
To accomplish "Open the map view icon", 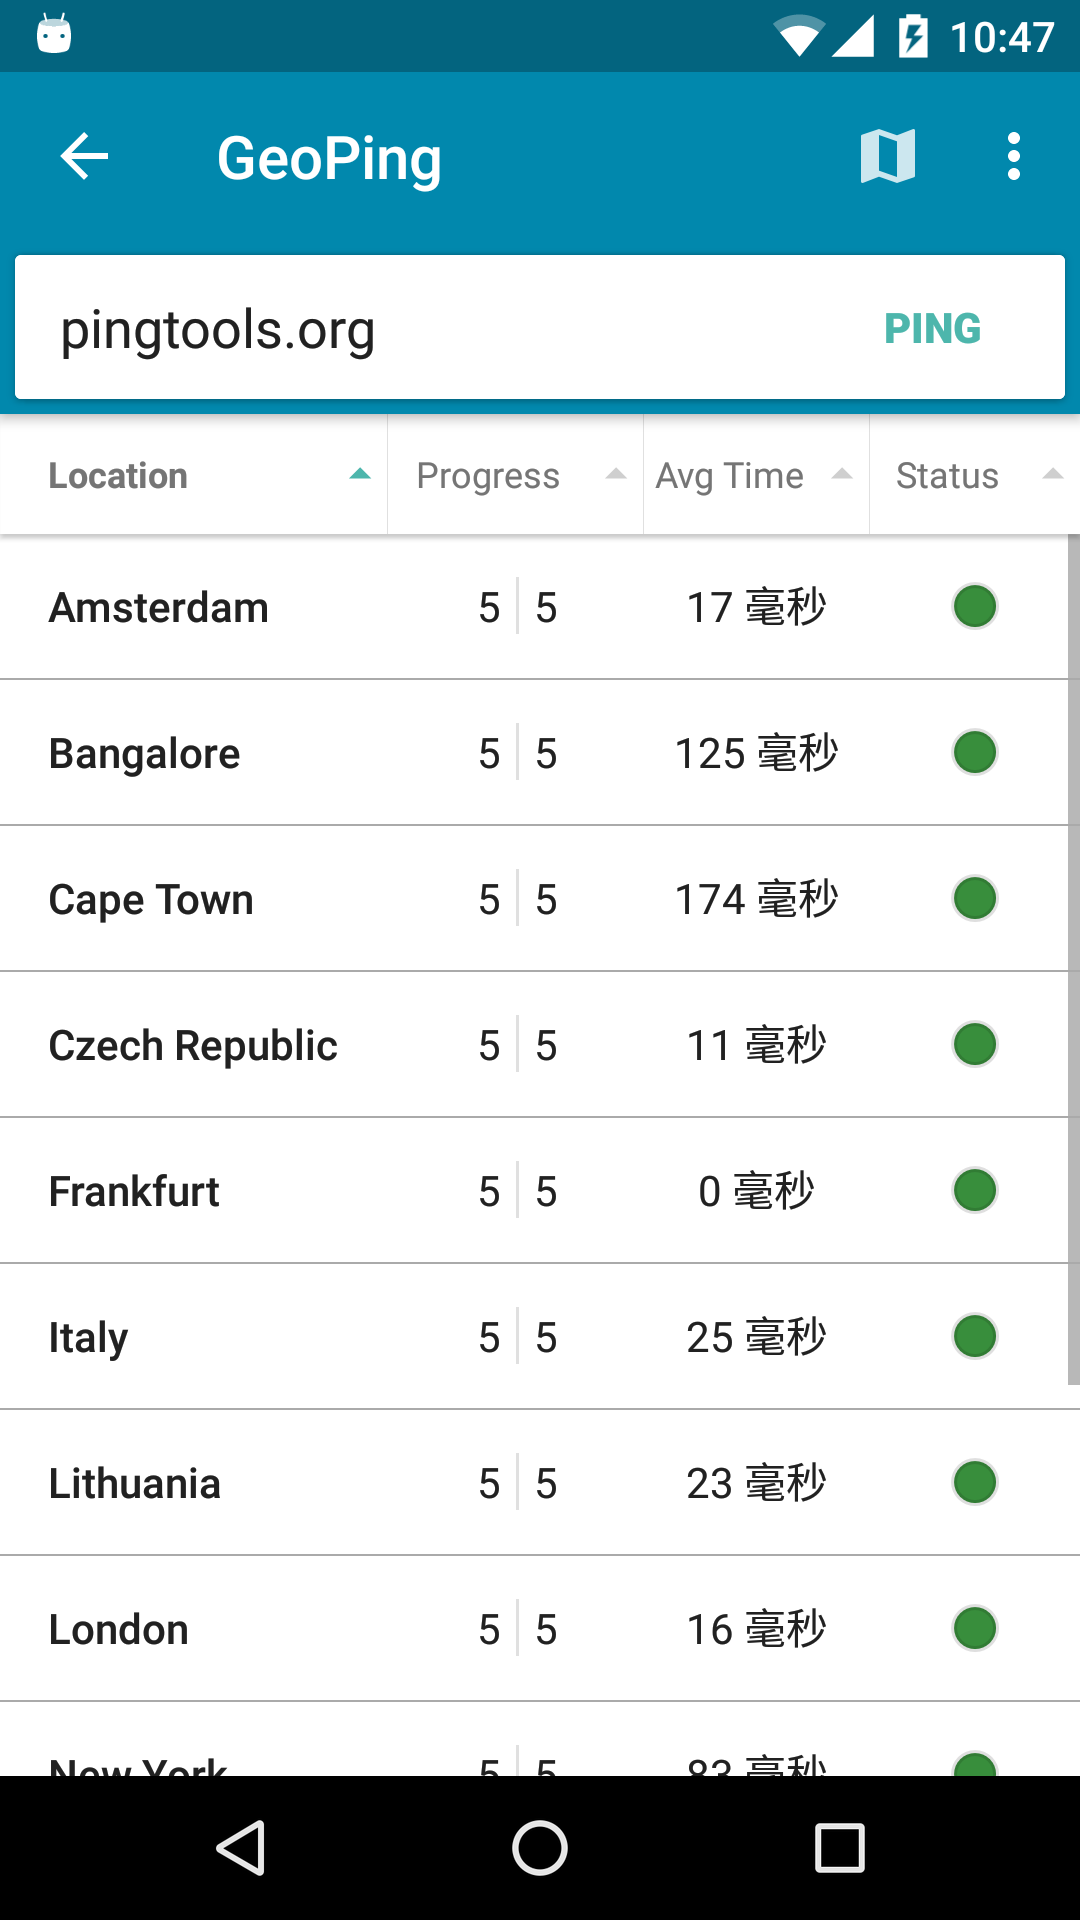I will coord(888,157).
